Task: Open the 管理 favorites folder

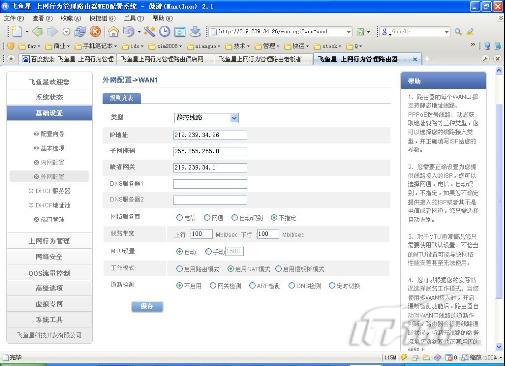Action: point(266,46)
